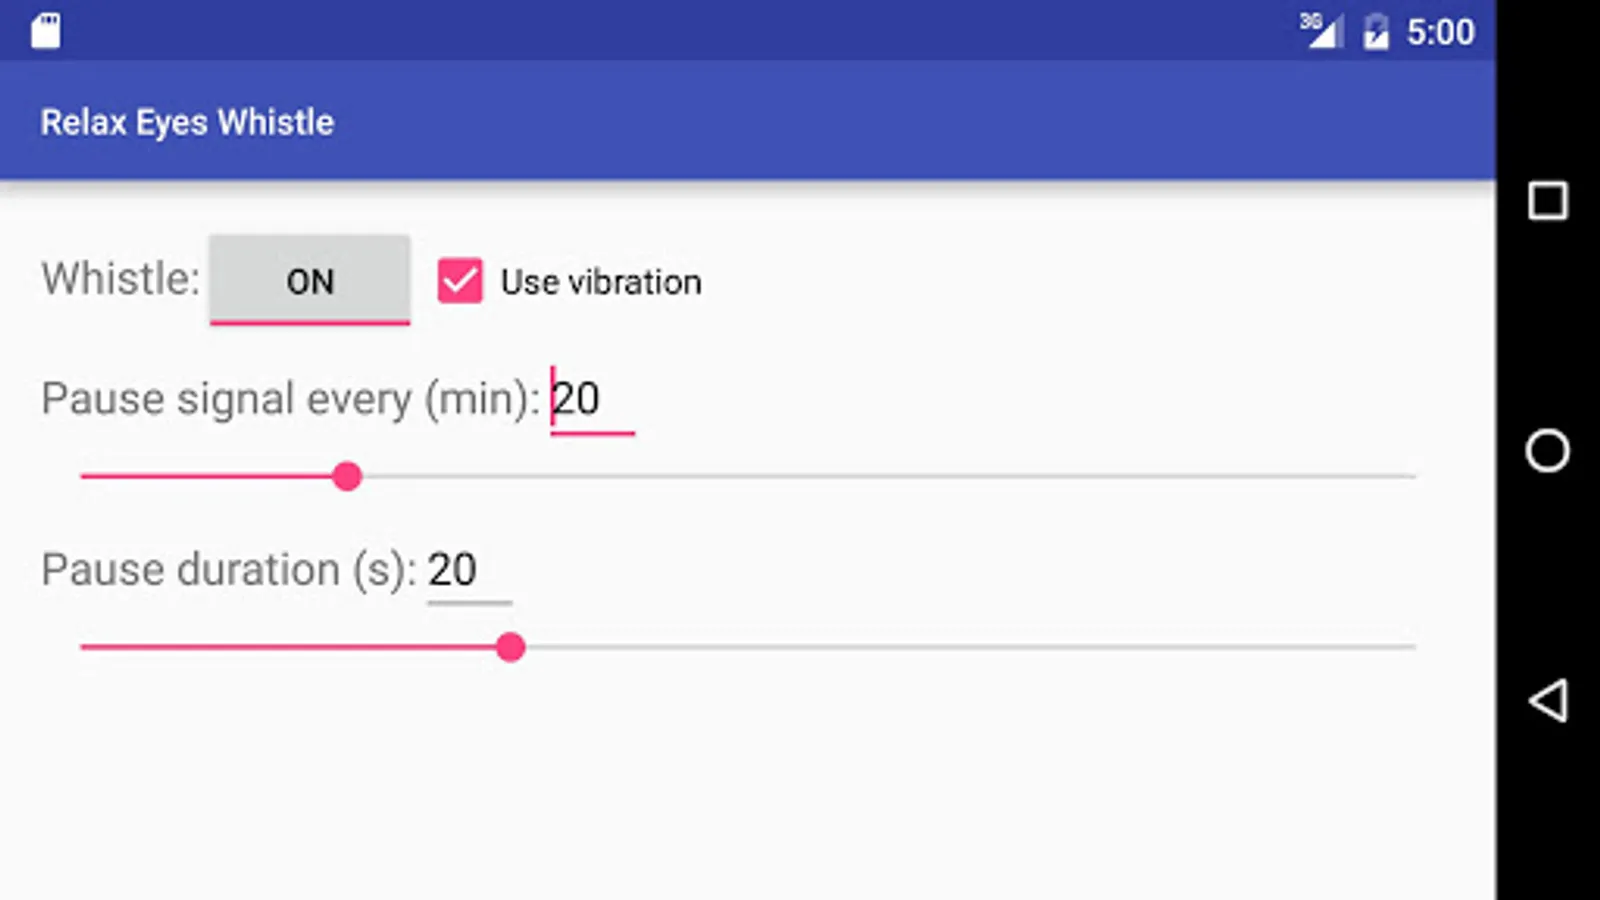Focus the pause signal minutes input field
Viewport: 1600px width, 900px height.
pos(592,400)
